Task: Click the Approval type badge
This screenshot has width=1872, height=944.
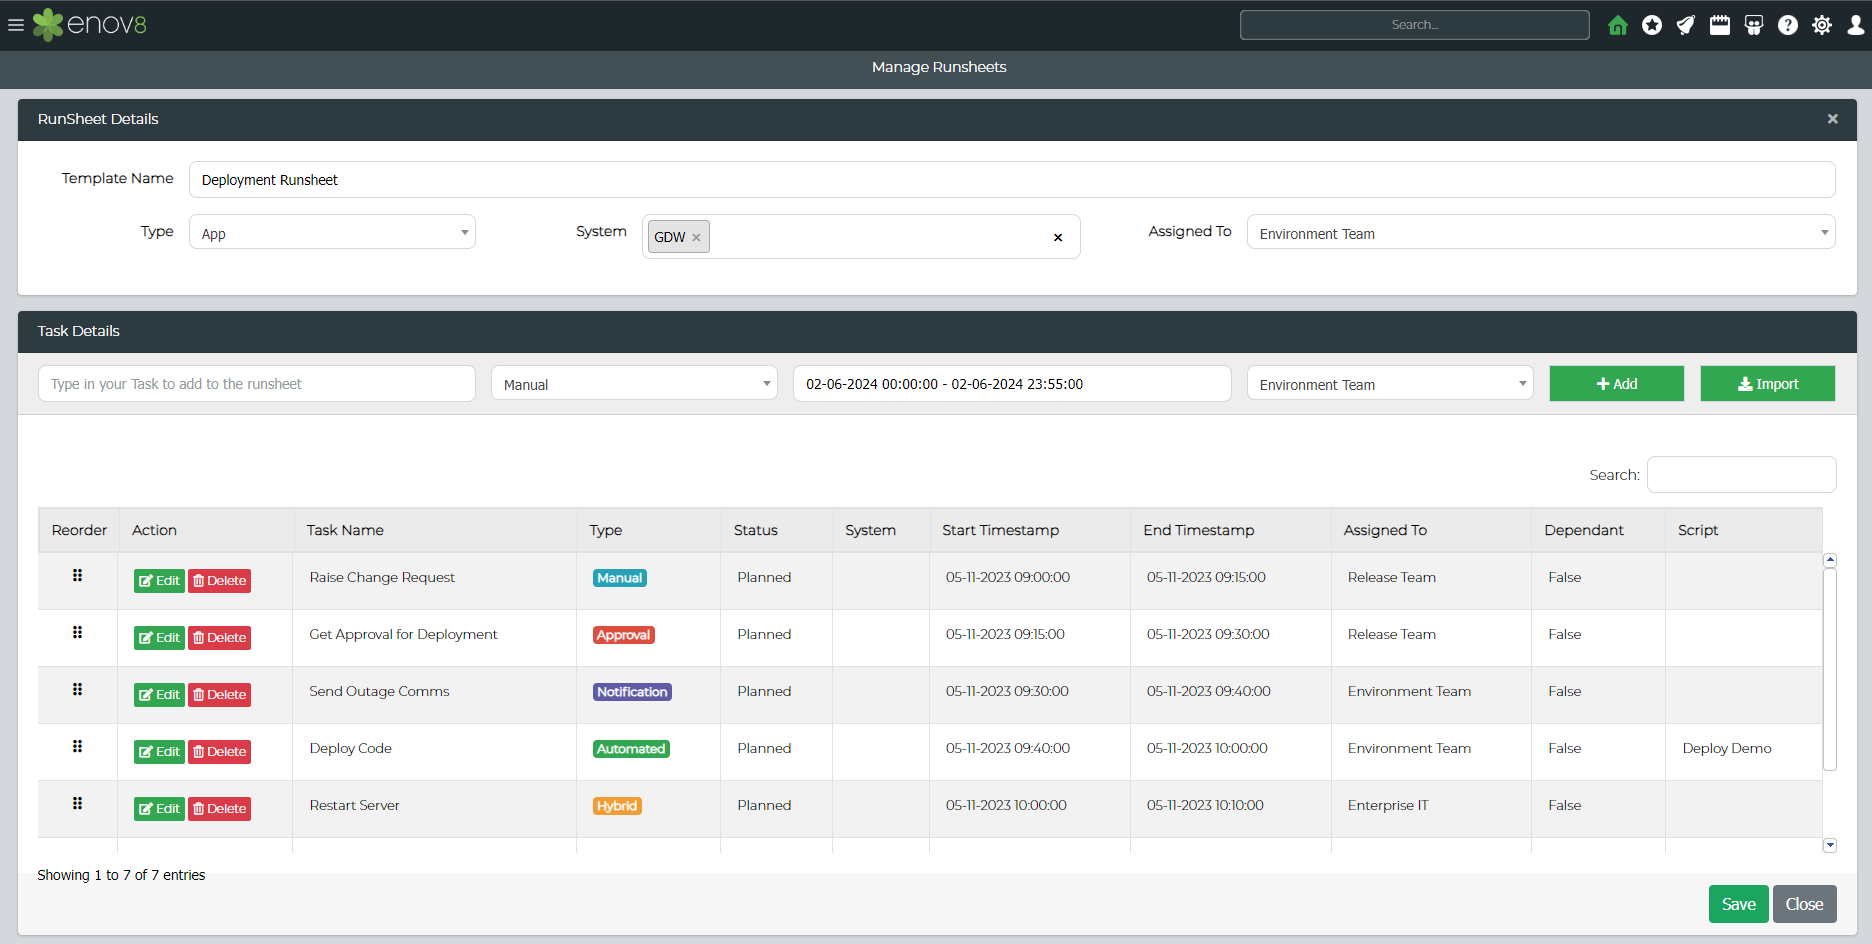Action: [624, 635]
